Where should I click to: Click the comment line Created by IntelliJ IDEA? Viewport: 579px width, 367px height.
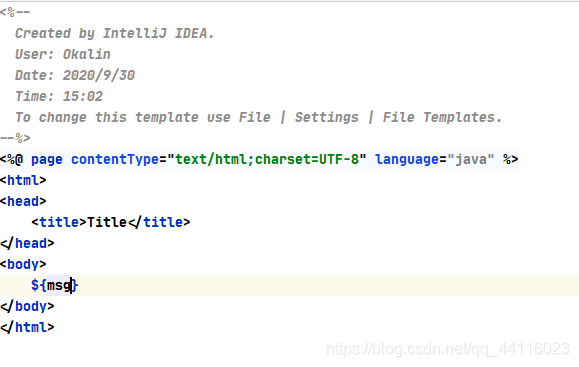114,33
